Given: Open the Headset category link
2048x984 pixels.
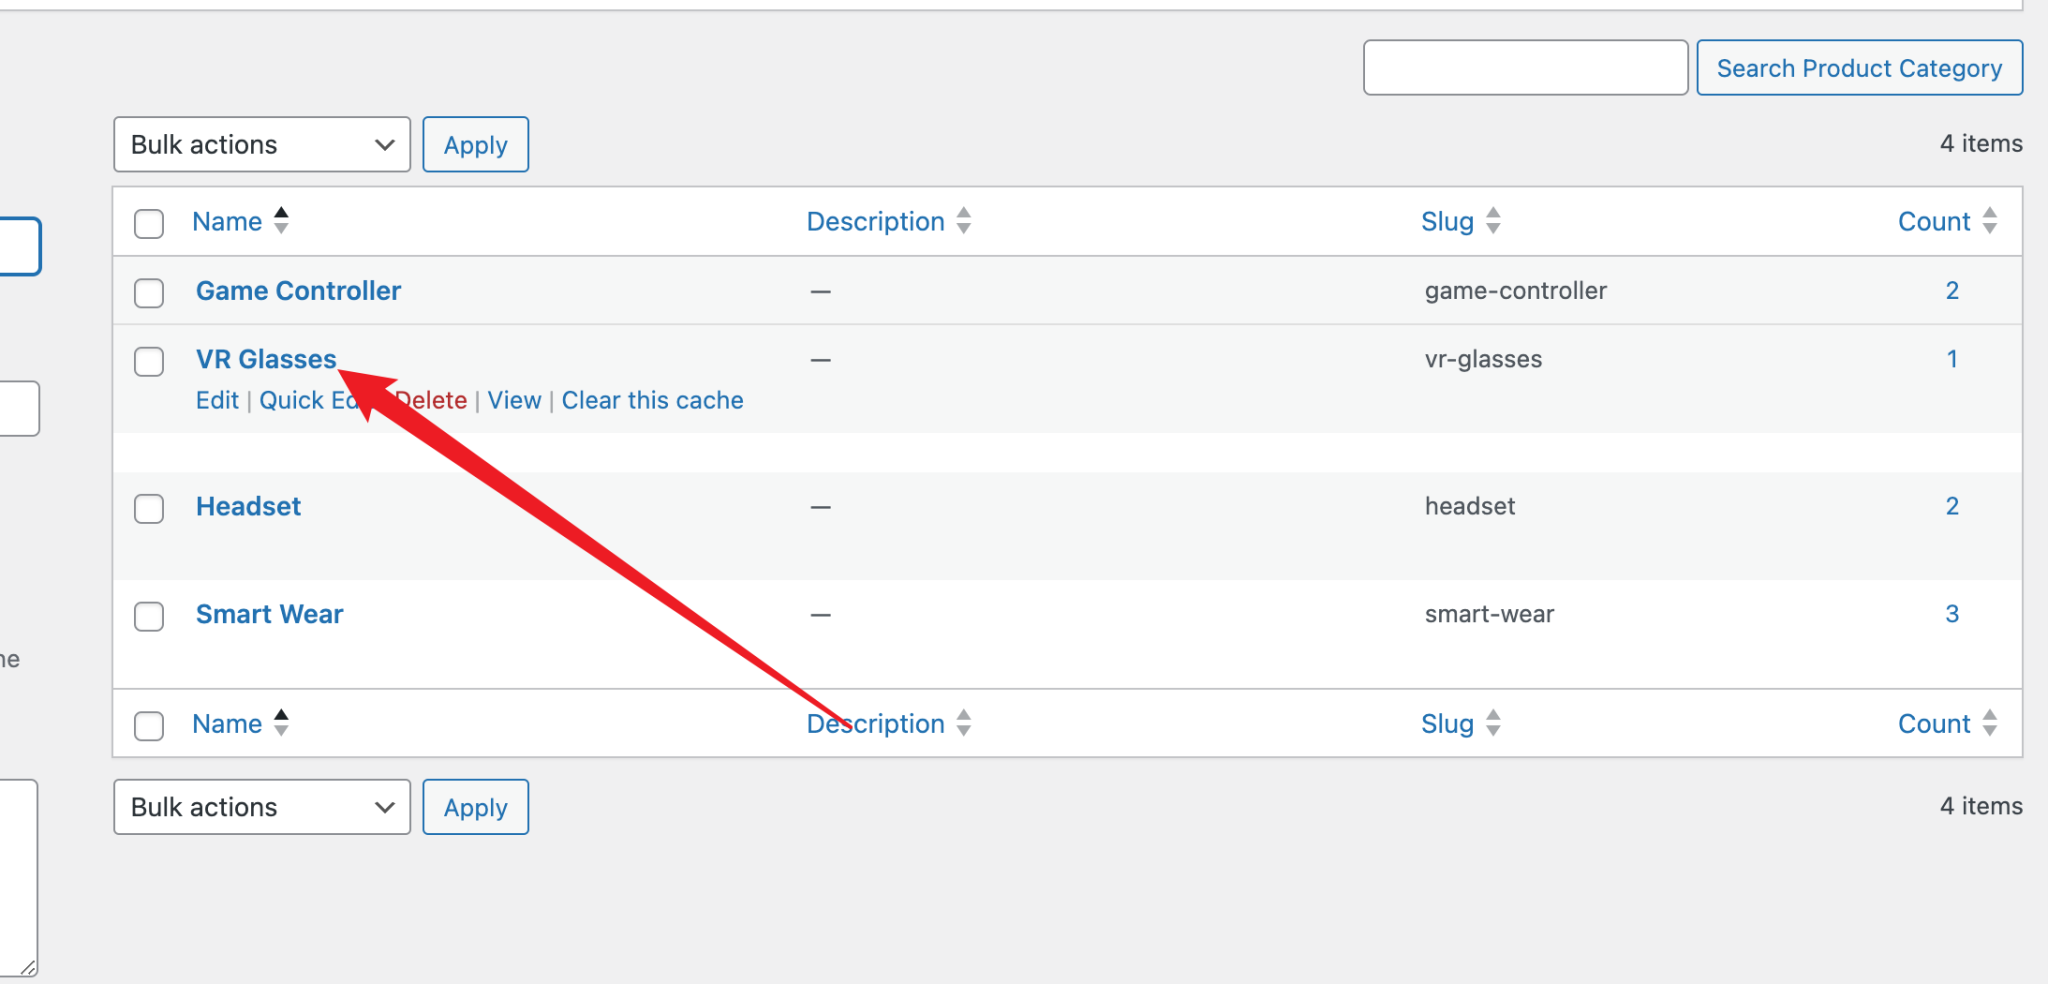Looking at the screenshot, I should [248, 507].
